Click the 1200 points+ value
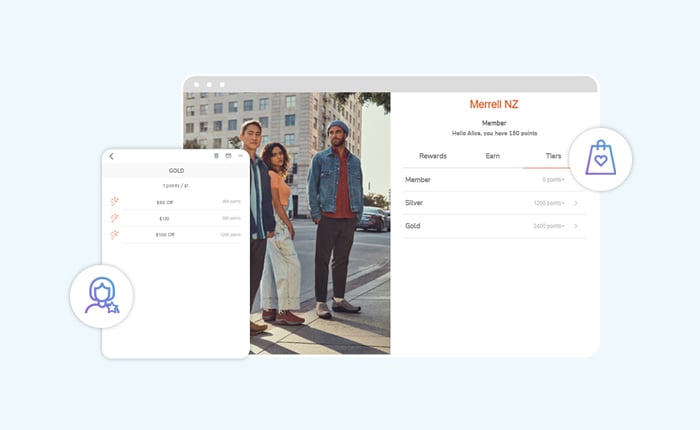 (549, 203)
